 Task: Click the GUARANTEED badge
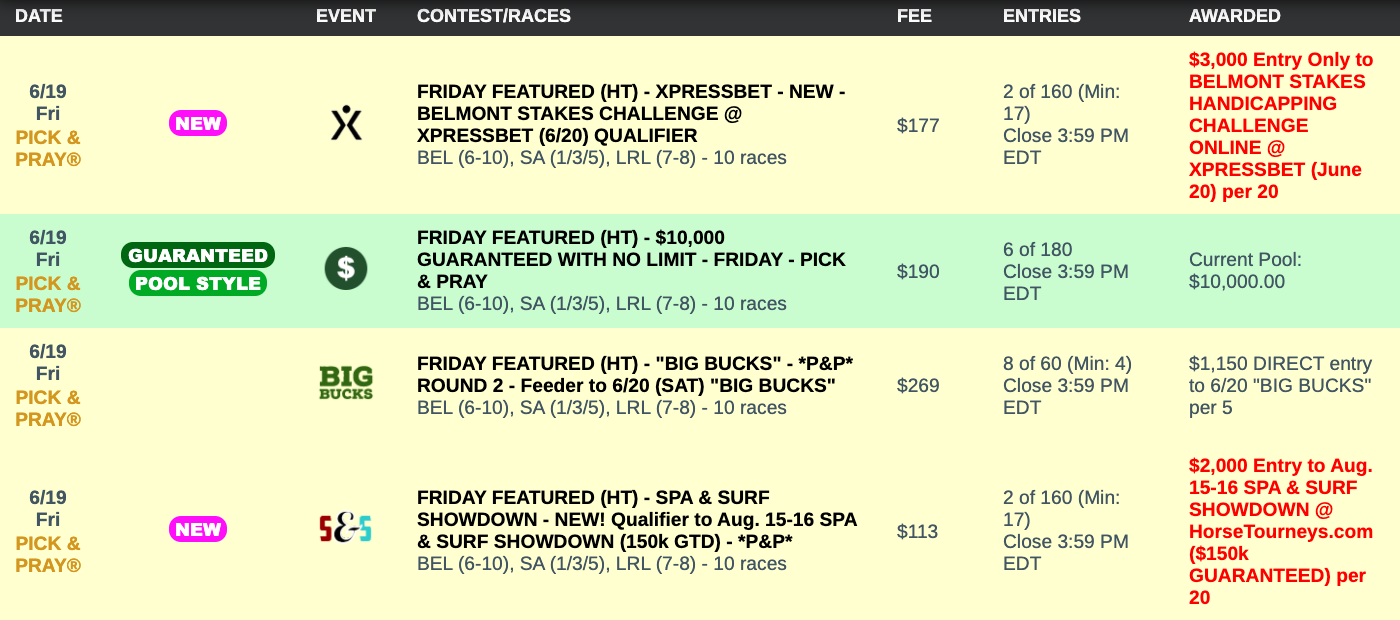198,255
